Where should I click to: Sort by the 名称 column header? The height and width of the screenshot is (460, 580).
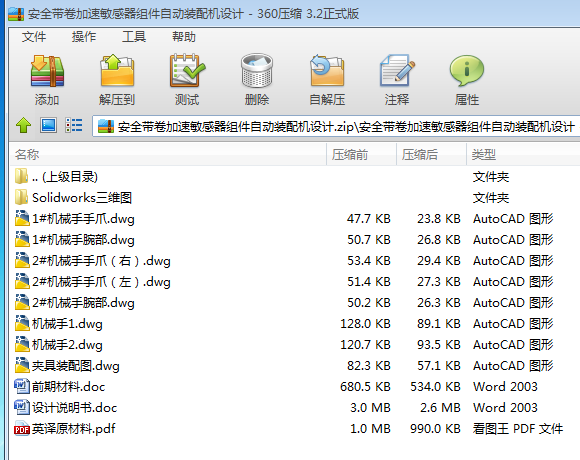tap(168, 154)
